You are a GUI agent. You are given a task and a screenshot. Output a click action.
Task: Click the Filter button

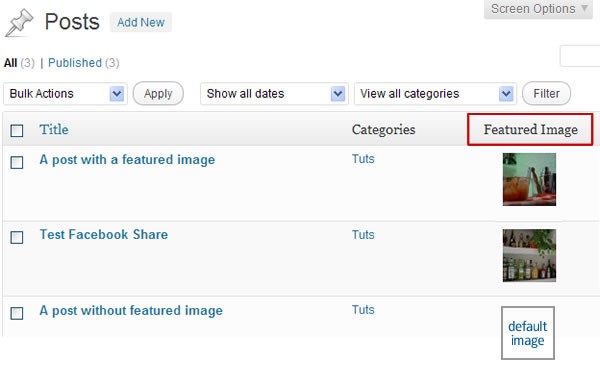click(546, 93)
